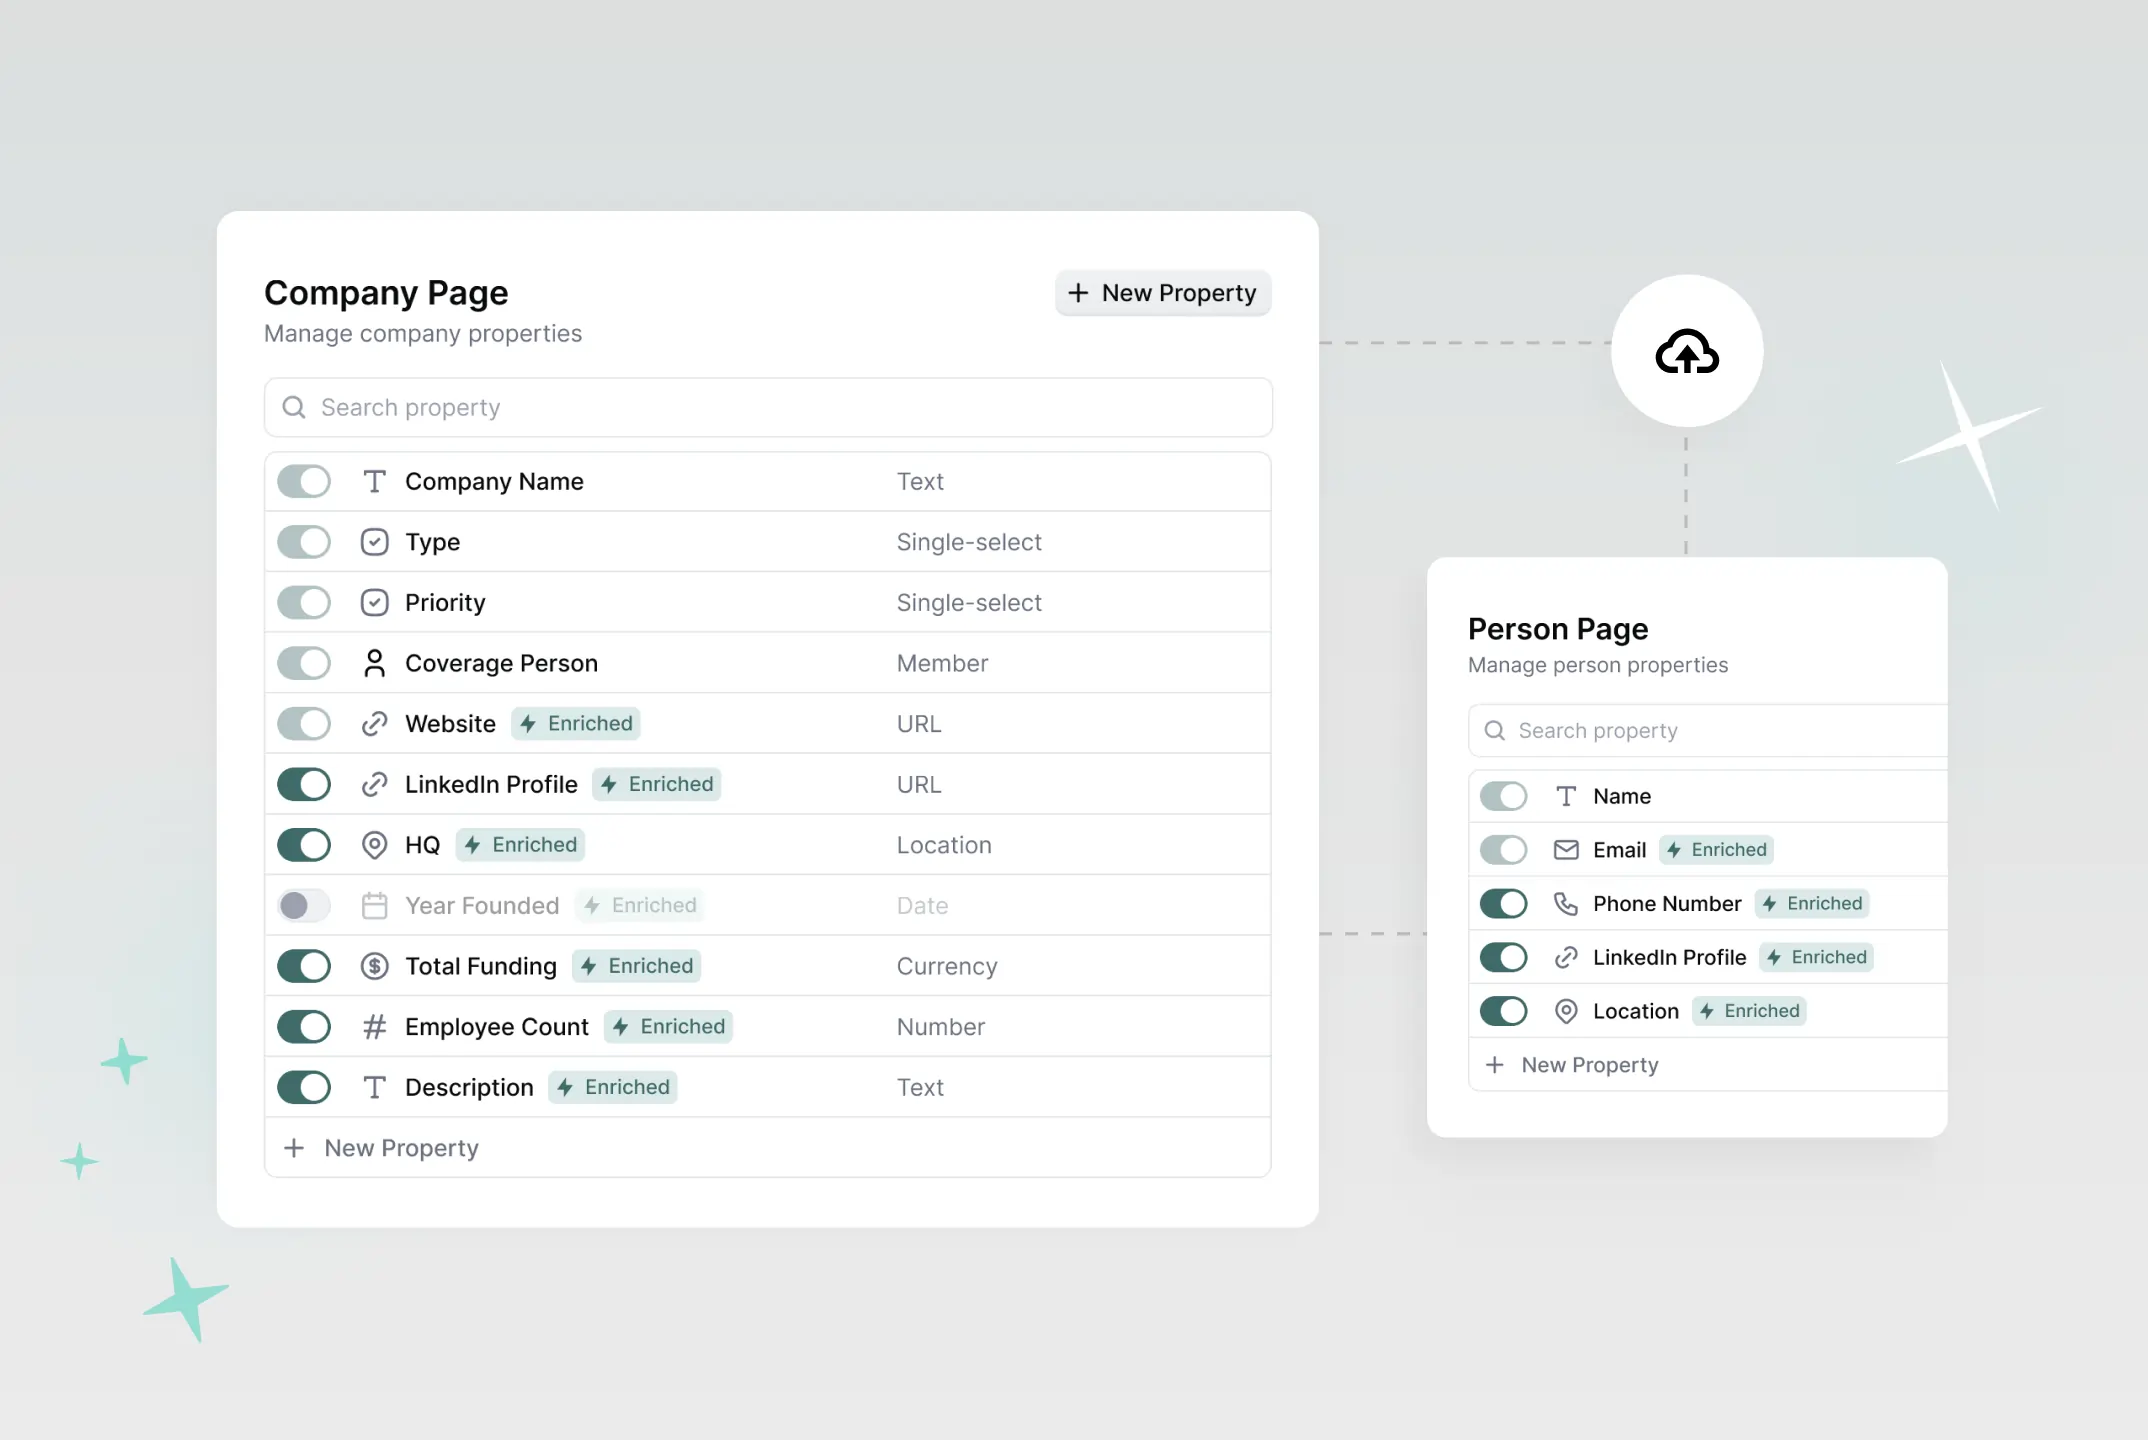Click the text icon beside Company Name
Screen dimensions: 2148x1440
pos(374,482)
